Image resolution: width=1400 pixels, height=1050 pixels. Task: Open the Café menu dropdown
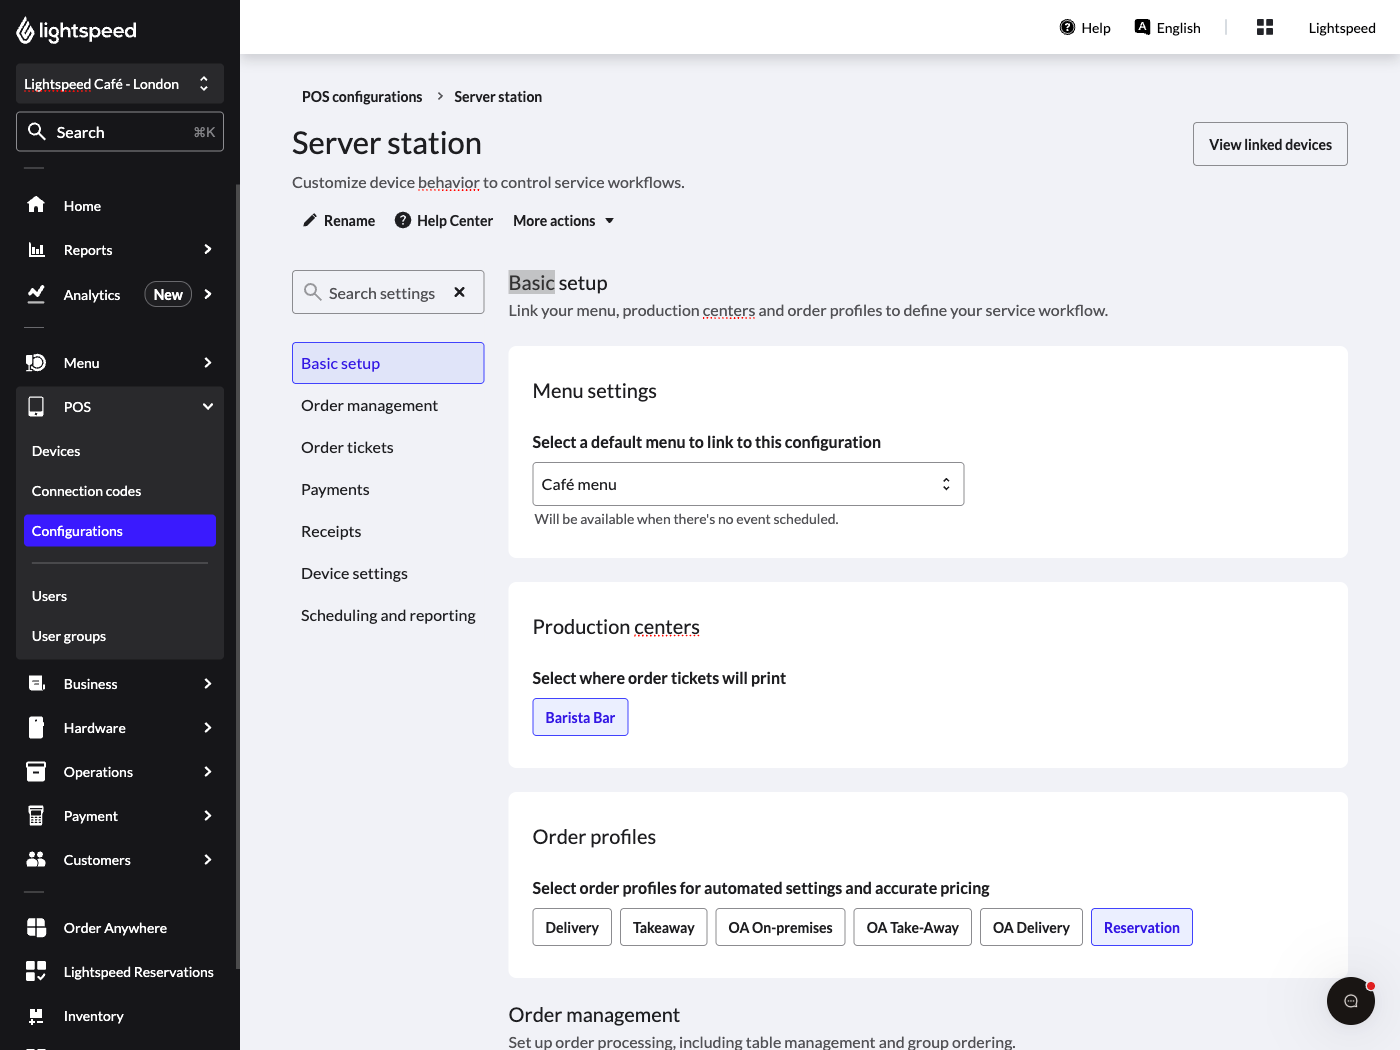coord(747,483)
